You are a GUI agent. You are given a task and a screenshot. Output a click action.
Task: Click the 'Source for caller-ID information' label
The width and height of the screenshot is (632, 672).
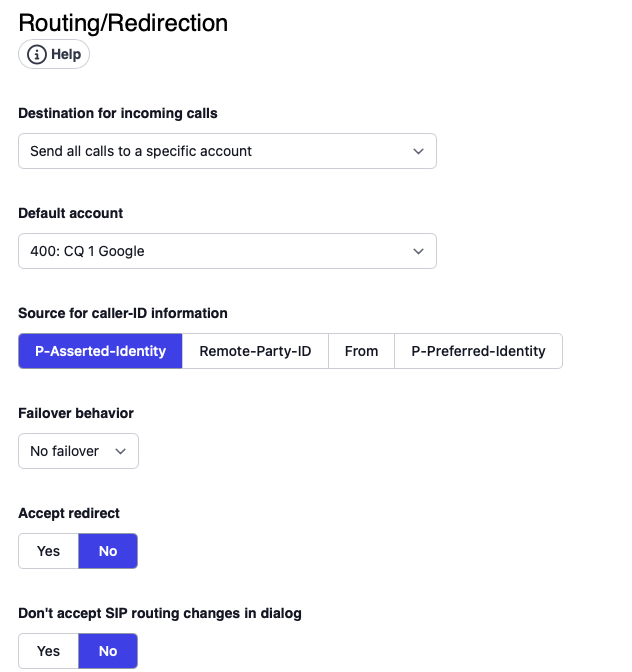tap(123, 313)
